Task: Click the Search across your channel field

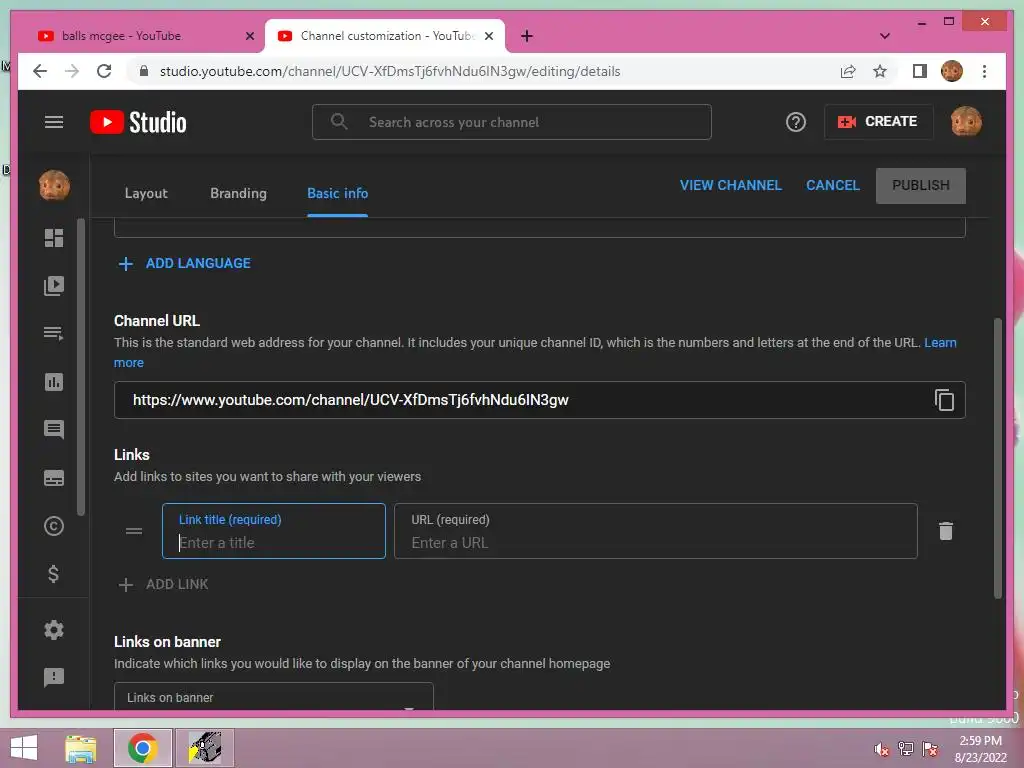Action: pyautogui.click(x=511, y=122)
